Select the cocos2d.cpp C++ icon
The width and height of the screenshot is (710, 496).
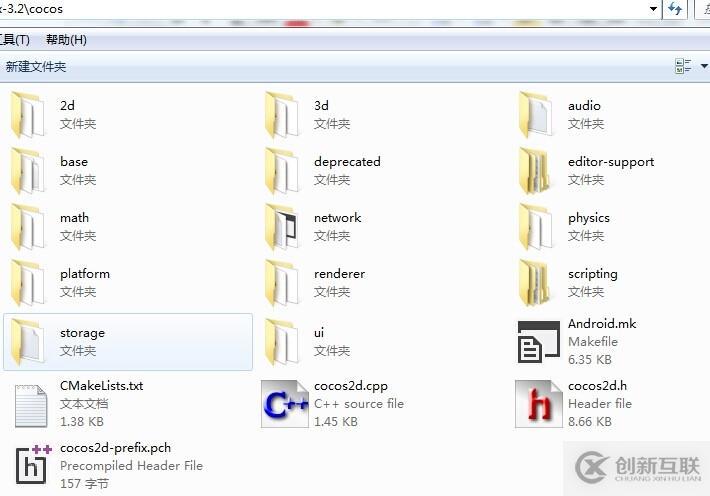[x=285, y=404]
